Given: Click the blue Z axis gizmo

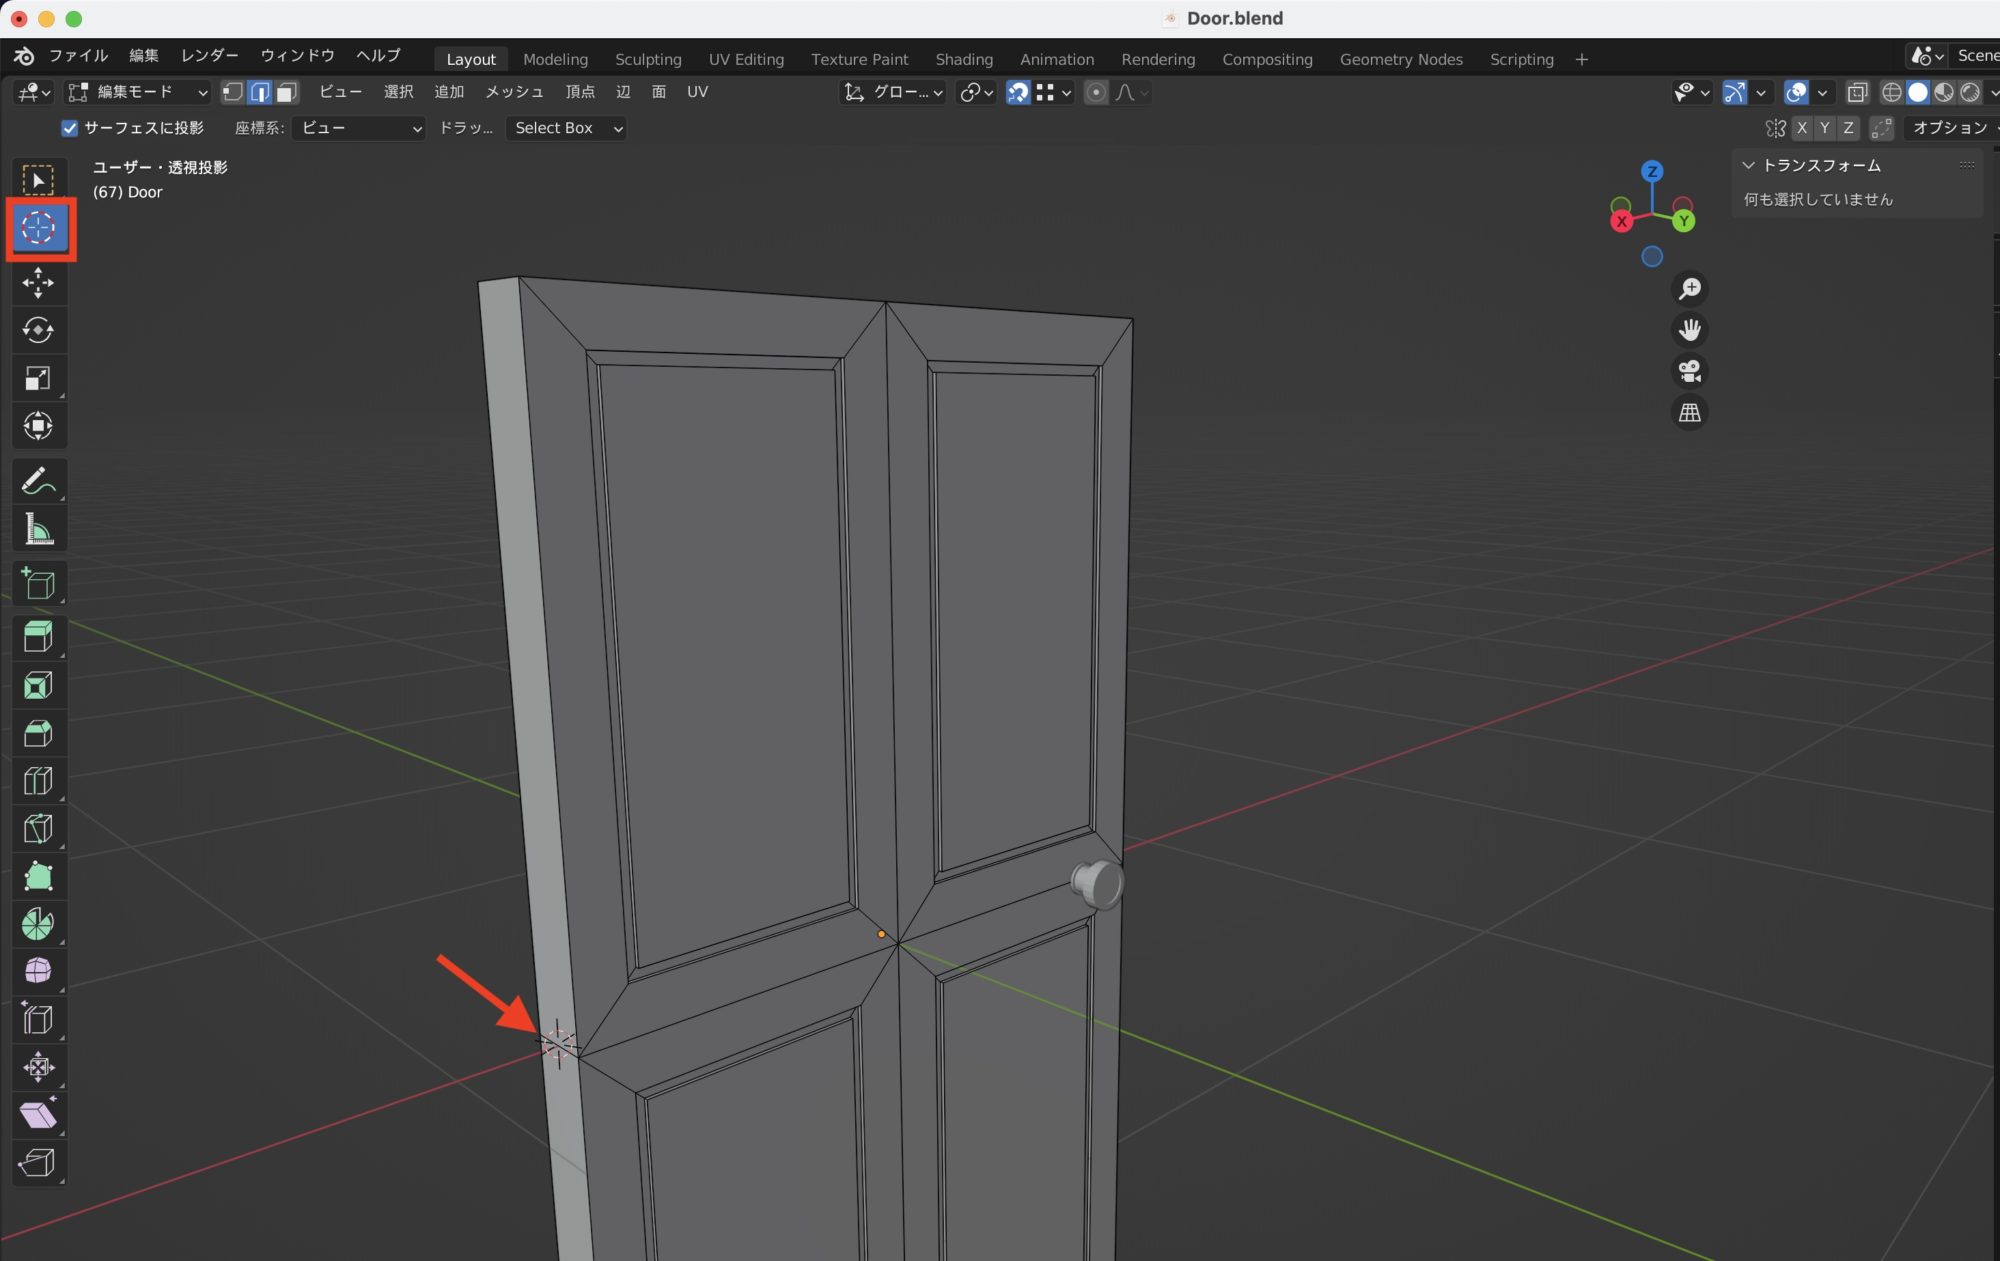Looking at the screenshot, I should [1652, 171].
